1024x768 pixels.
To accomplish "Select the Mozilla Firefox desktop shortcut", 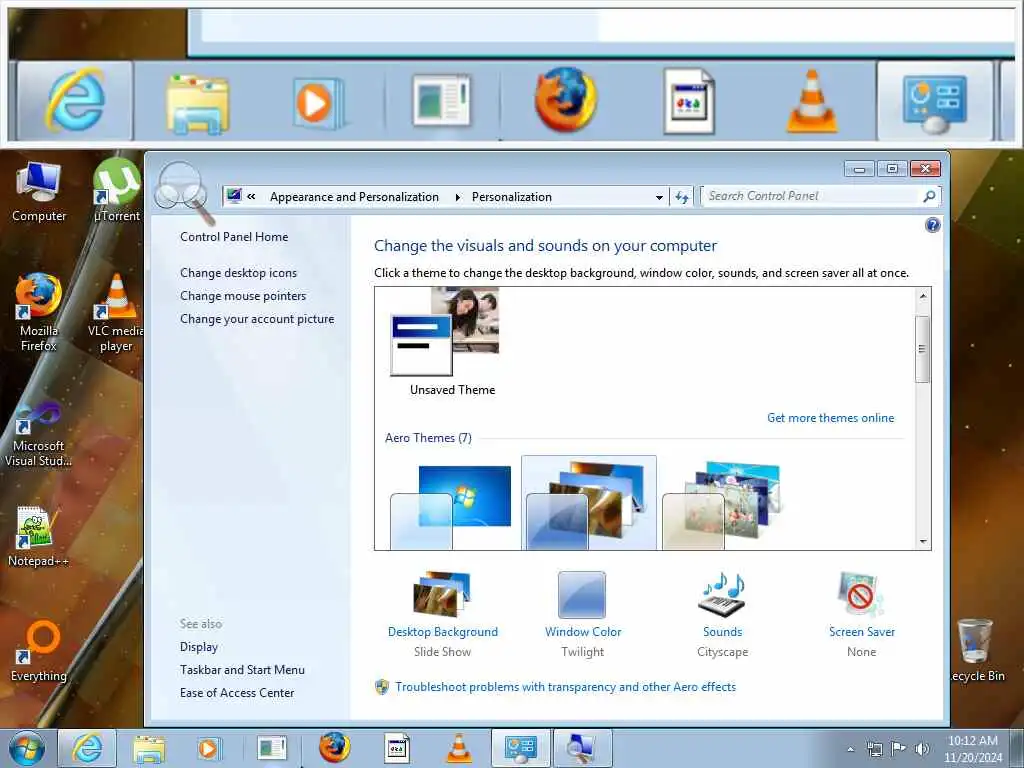I will click(39, 312).
